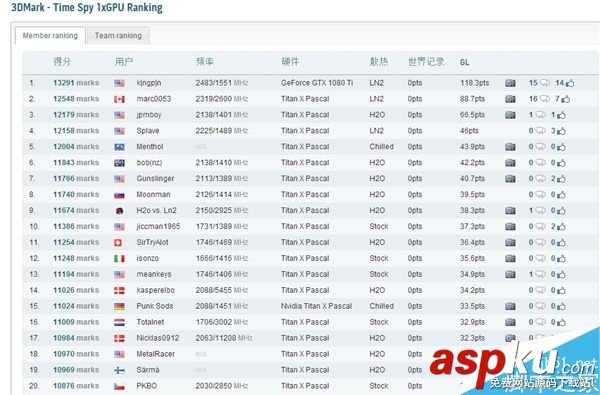
Task: View jiccman1965's screenshot camera icon
Action: click(x=510, y=227)
